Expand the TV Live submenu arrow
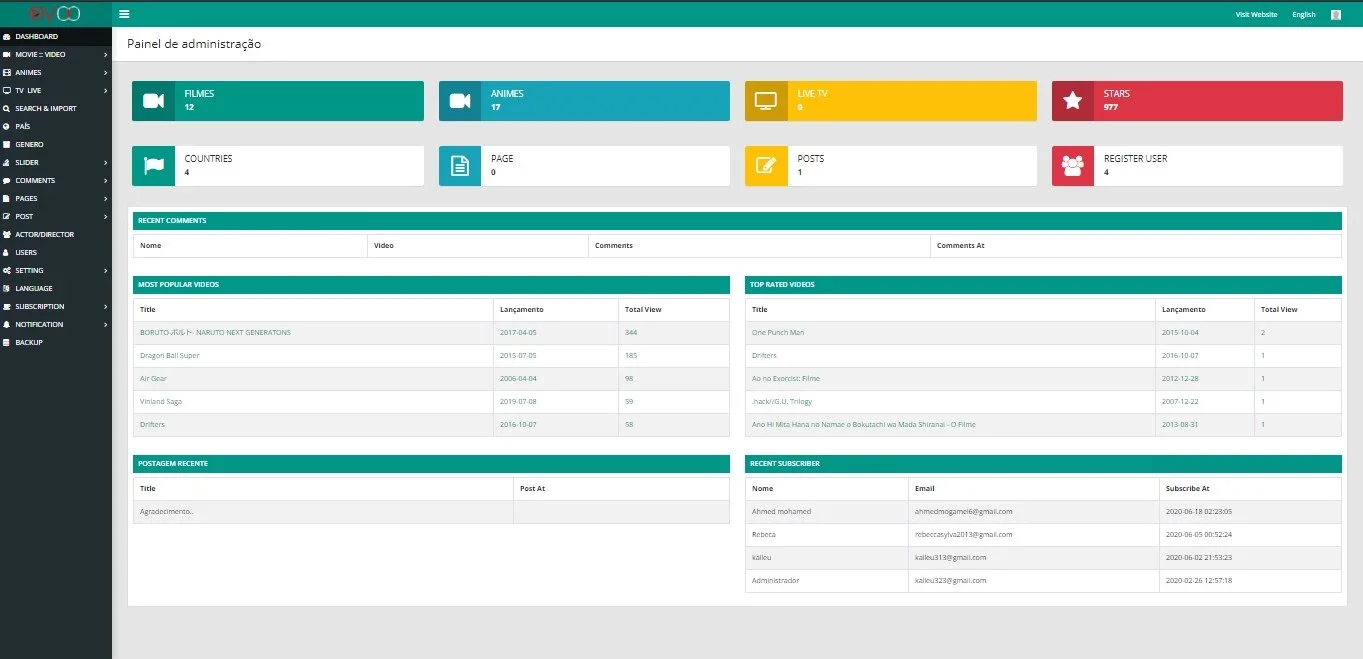The width and height of the screenshot is (1363, 659). click(105, 91)
